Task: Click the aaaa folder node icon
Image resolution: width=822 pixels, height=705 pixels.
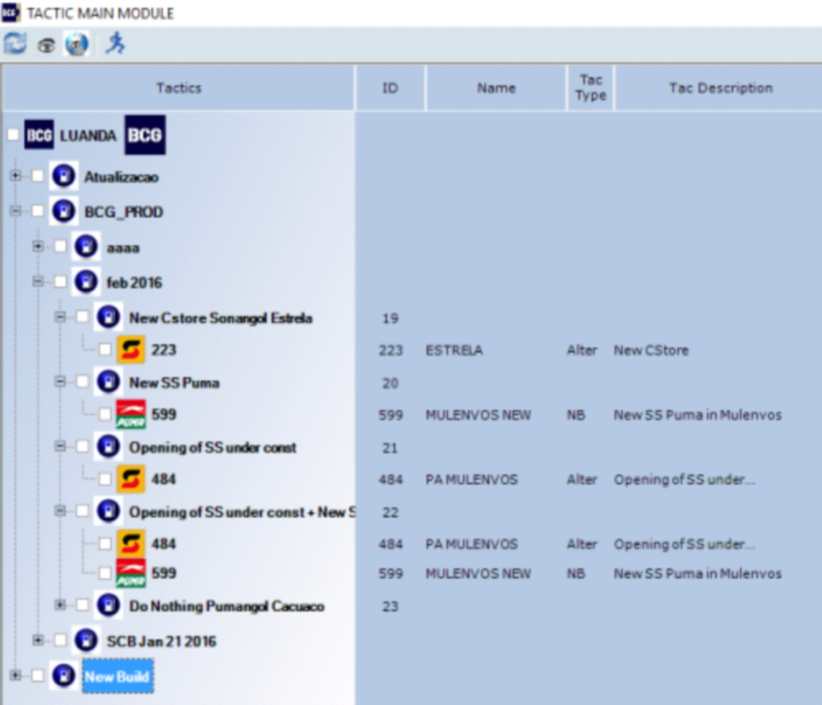Action: [86, 246]
